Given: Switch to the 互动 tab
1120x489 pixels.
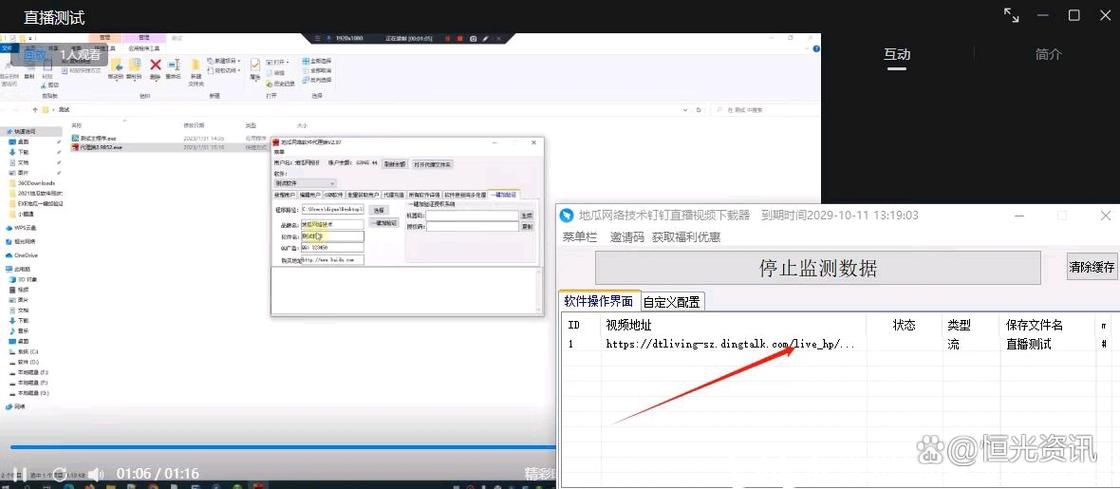Looking at the screenshot, I should [x=896, y=54].
